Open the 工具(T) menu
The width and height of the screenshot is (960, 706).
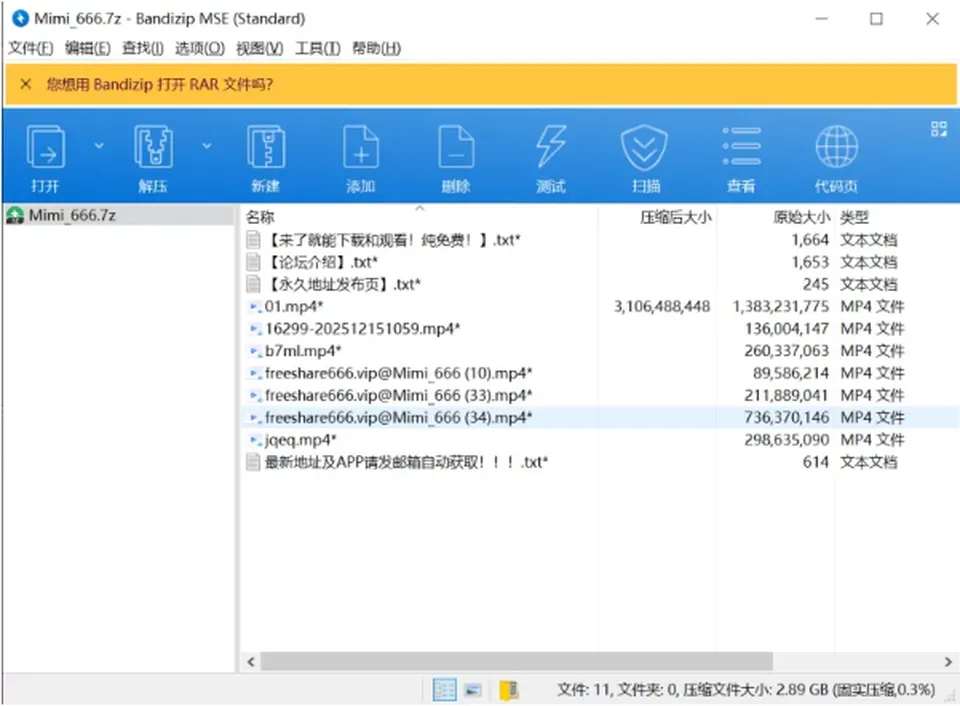(318, 48)
